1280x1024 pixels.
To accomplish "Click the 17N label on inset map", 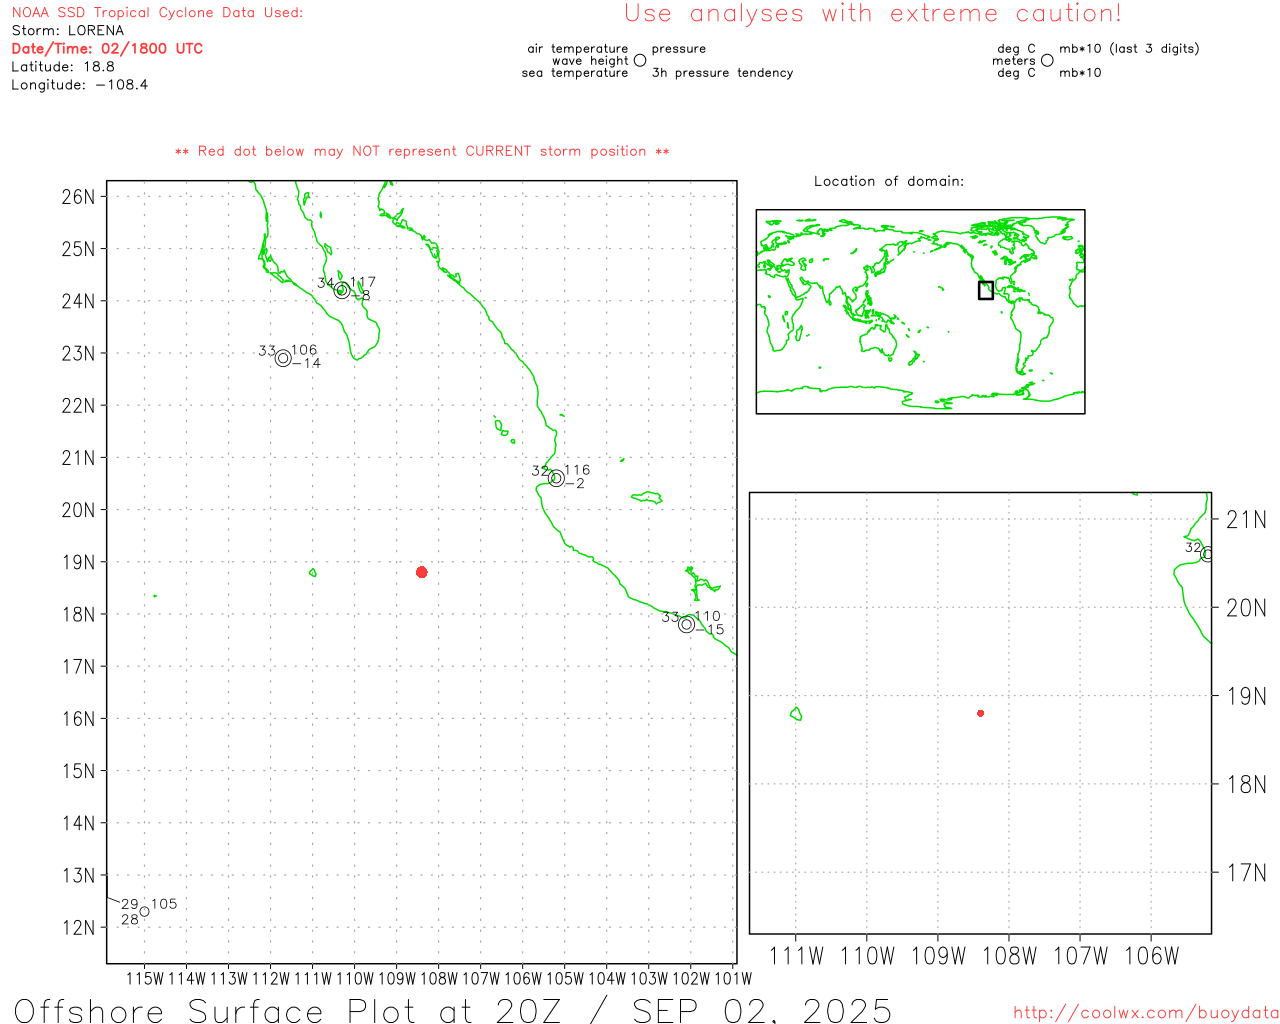I will click(x=1246, y=873).
